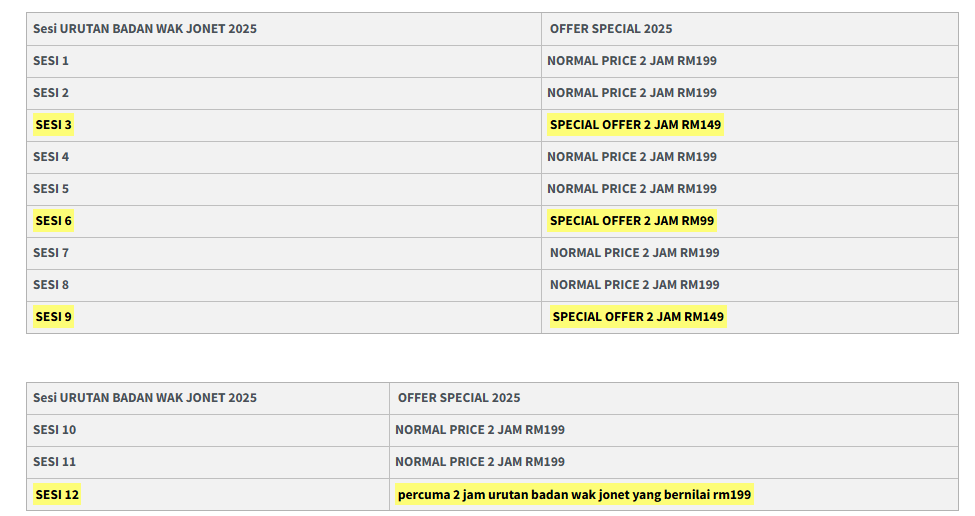Click the SESI 11 row label
Viewport: 975px width, 516px height.
[55, 462]
